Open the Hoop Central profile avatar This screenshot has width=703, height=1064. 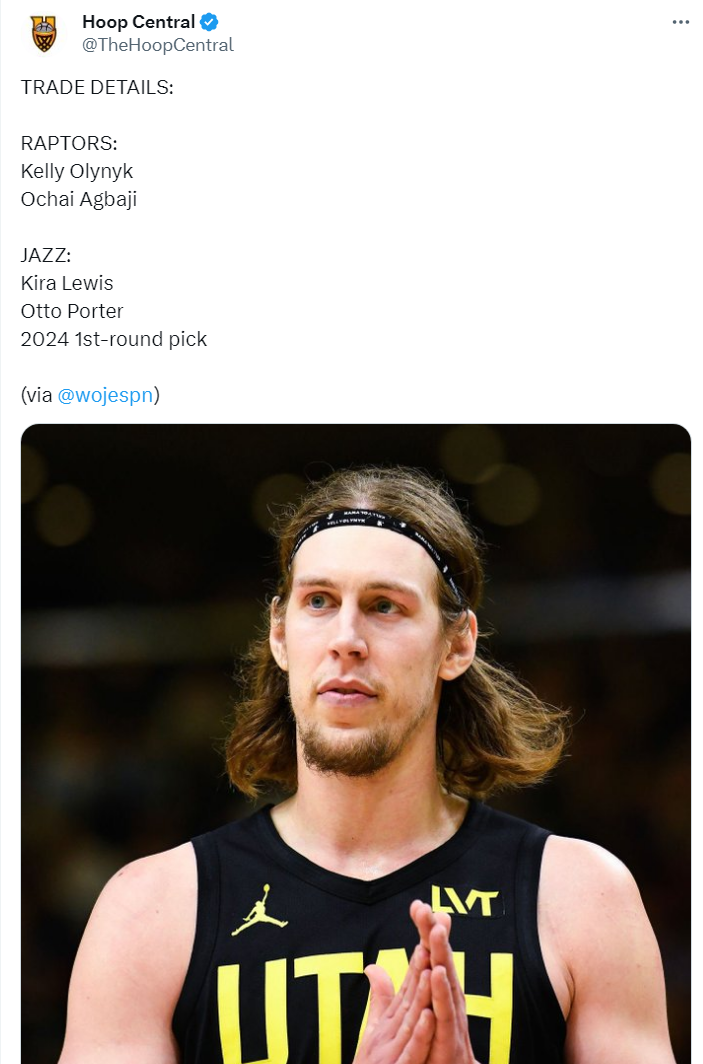coord(44,33)
